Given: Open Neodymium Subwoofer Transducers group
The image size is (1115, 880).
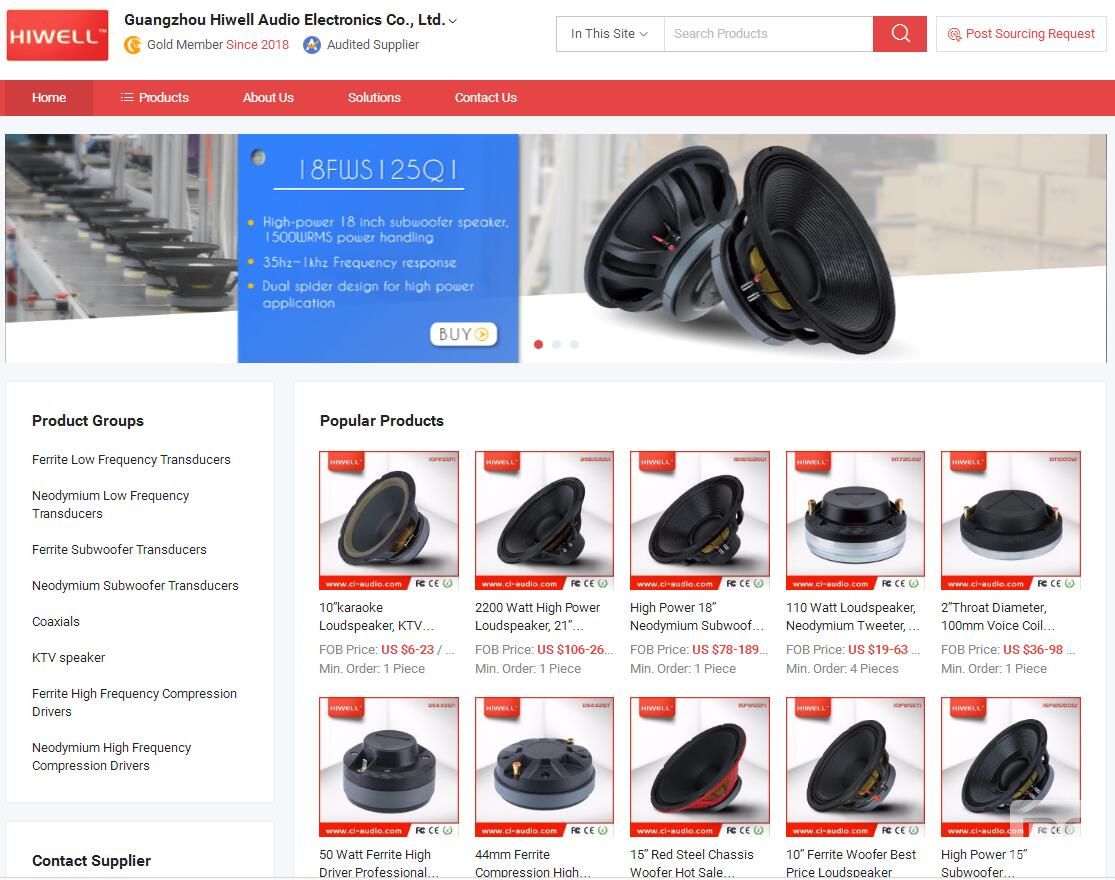Looking at the screenshot, I should pyautogui.click(x=135, y=586).
